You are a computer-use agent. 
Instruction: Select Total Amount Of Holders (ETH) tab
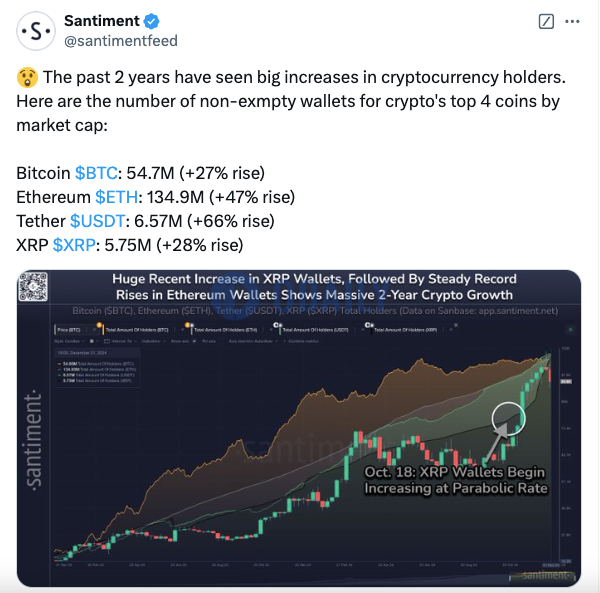tap(225, 330)
